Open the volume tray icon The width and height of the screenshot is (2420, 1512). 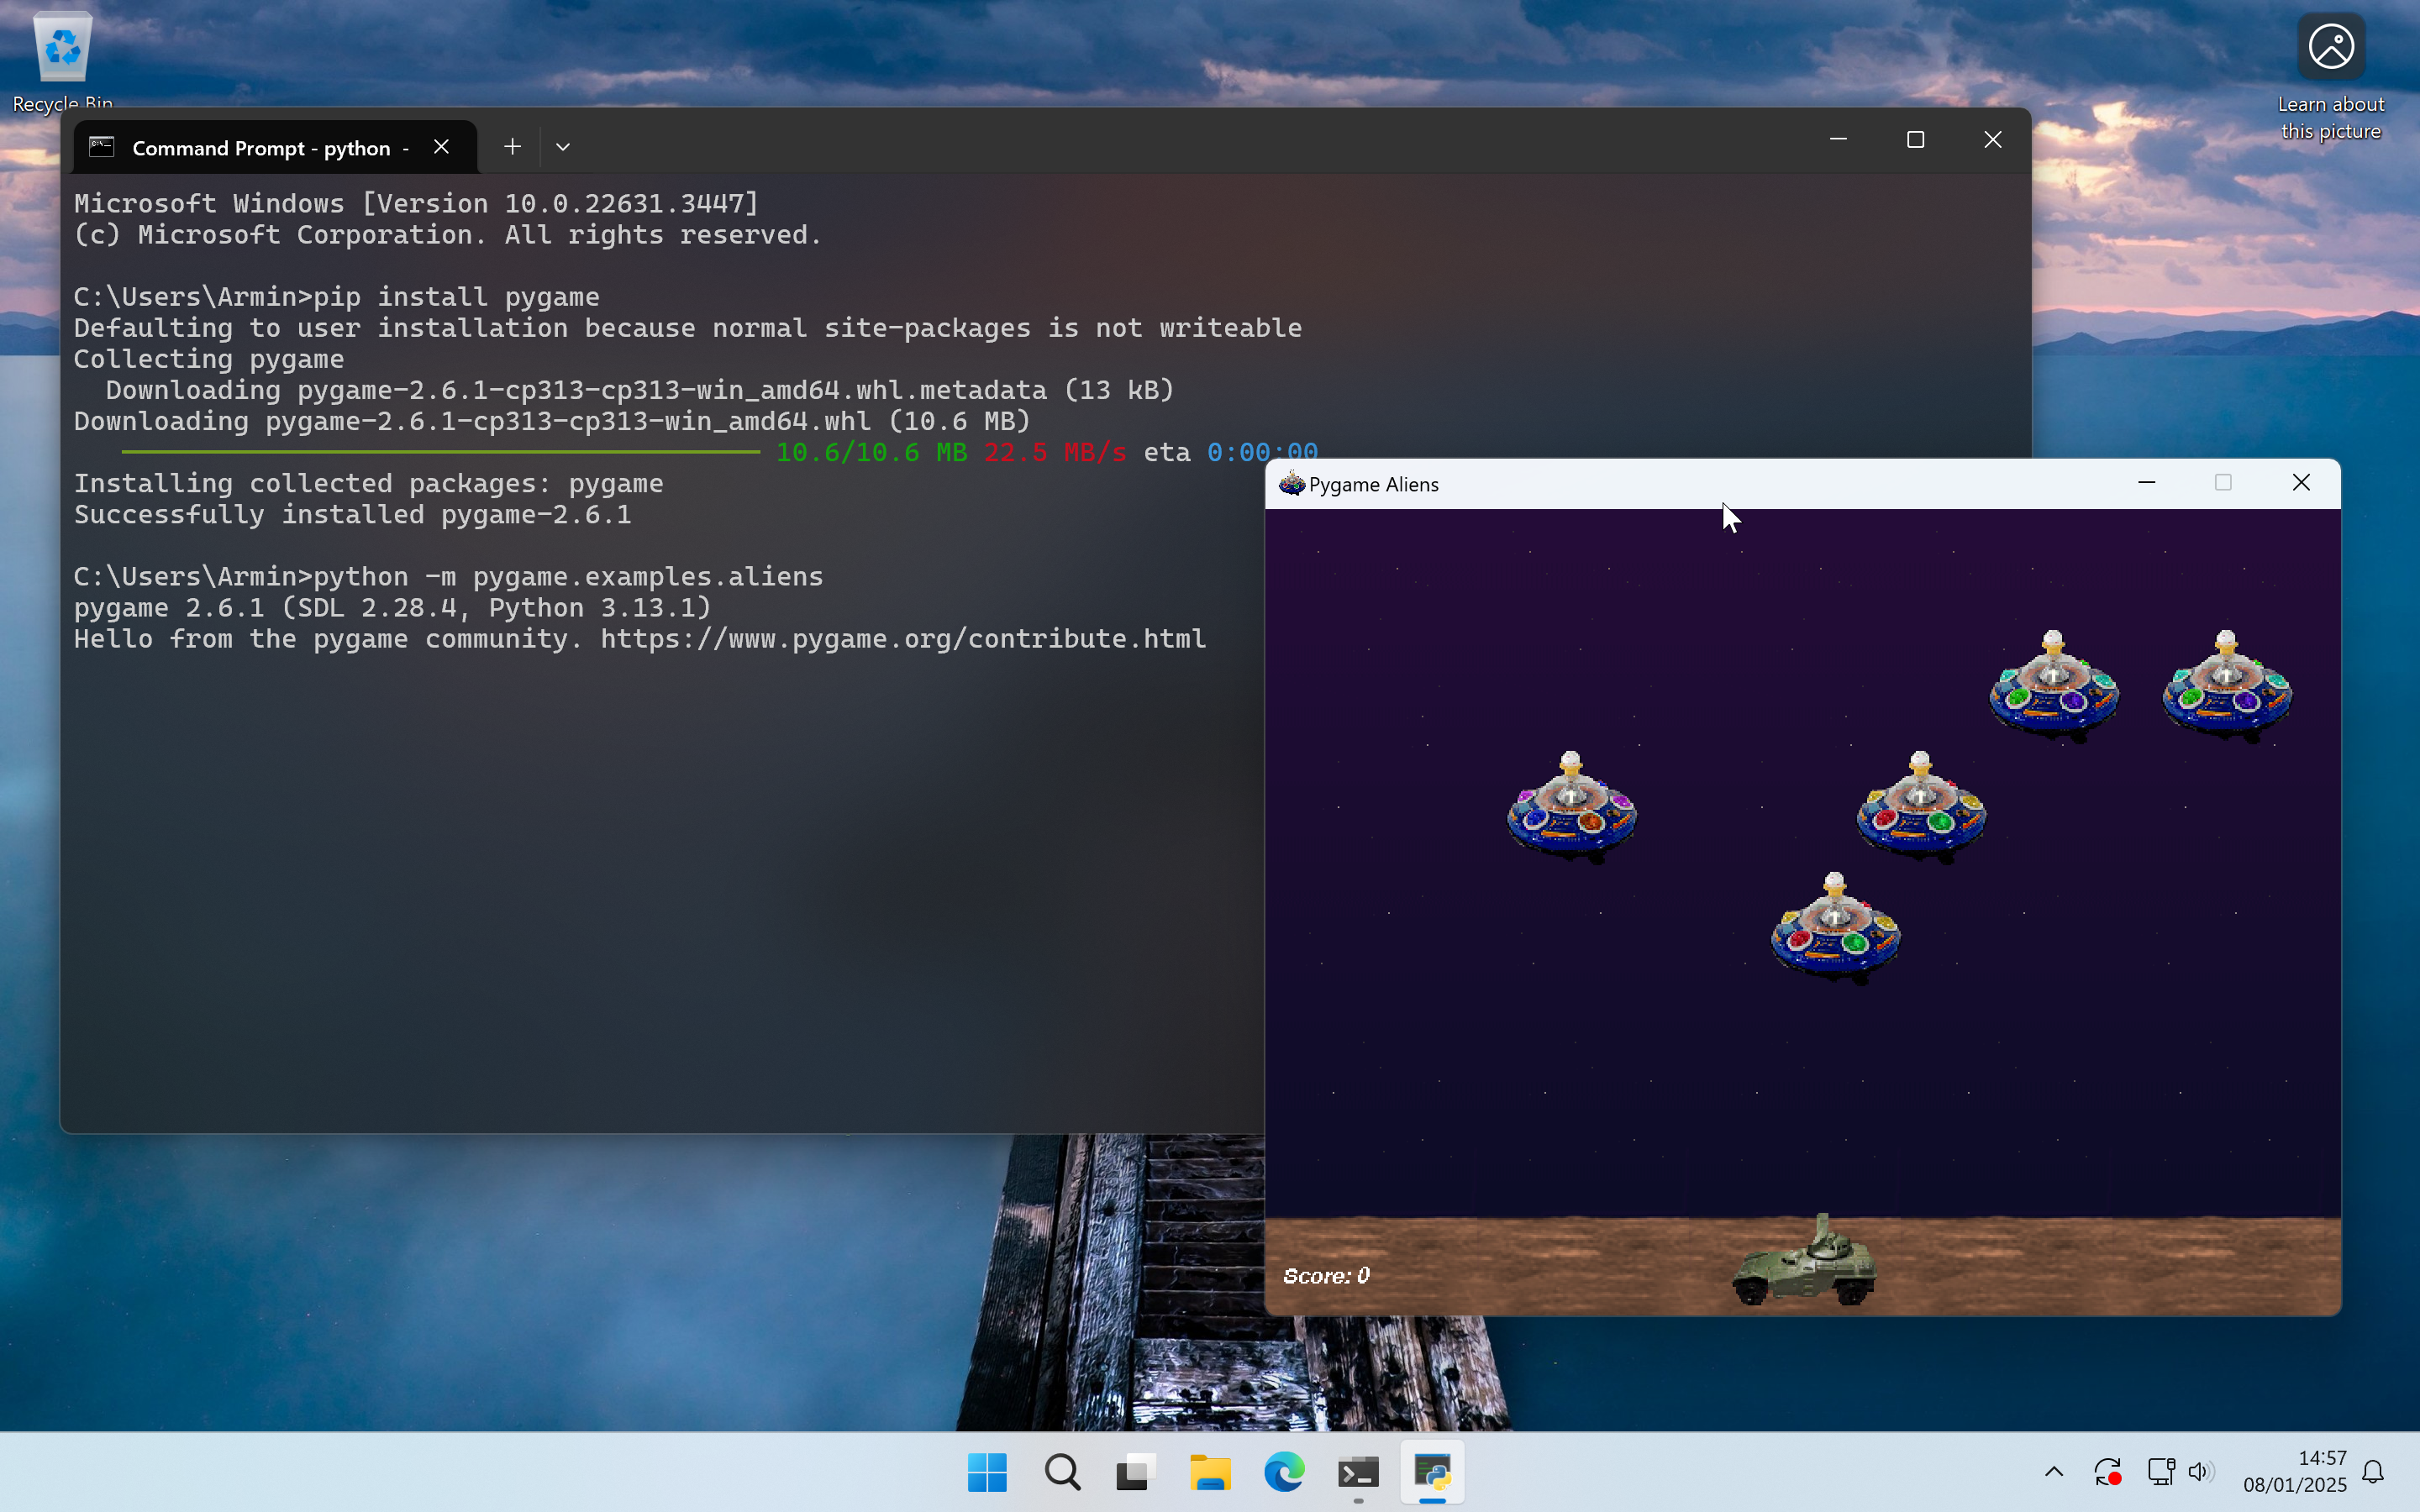[x=2200, y=1471]
